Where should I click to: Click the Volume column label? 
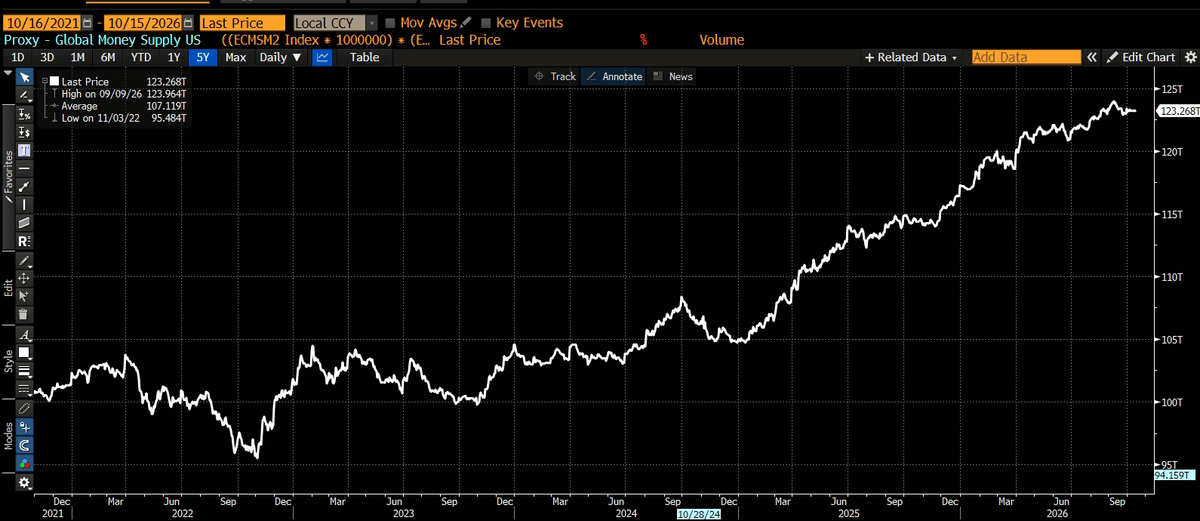[x=721, y=40]
